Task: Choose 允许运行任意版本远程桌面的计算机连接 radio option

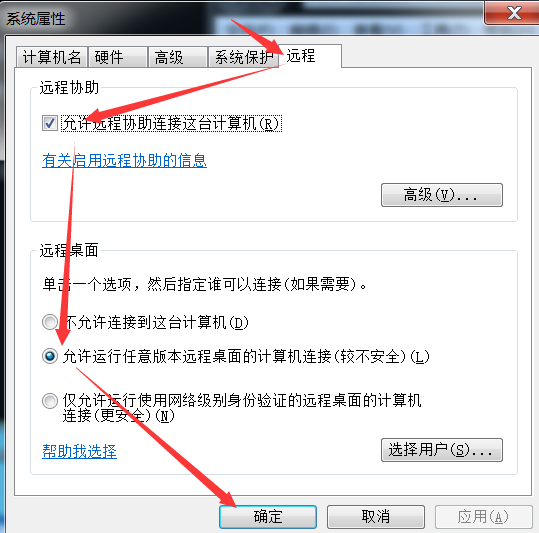Action: click(50, 356)
